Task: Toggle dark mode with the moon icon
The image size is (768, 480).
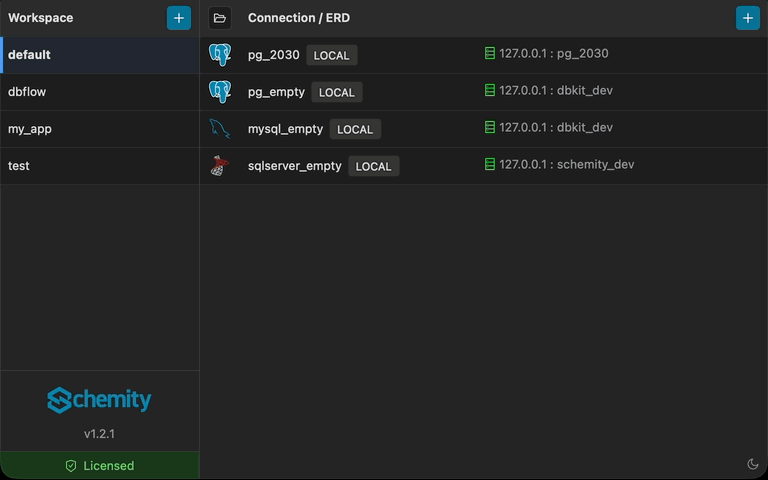Action: pyautogui.click(x=753, y=464)
